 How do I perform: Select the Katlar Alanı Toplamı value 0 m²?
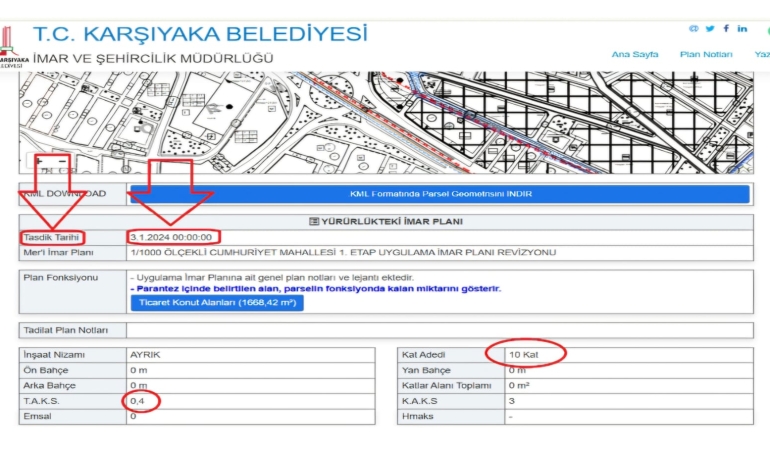519,386
